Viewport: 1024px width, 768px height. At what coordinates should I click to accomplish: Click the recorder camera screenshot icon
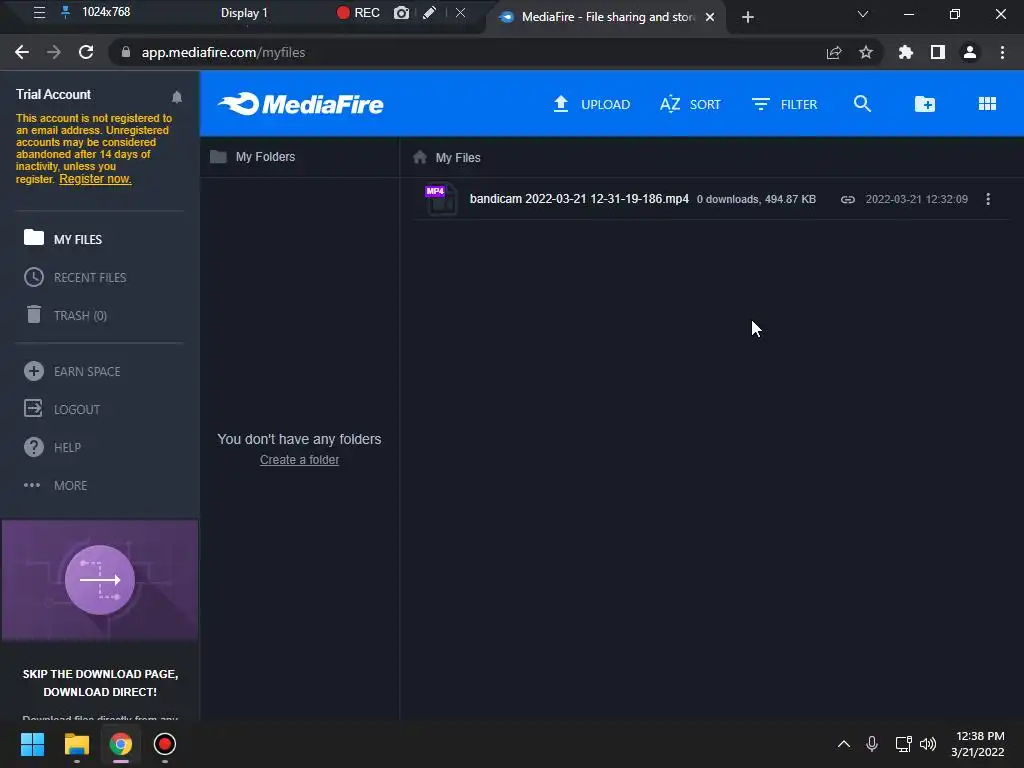pyautogui.click(x=401, y=12)
